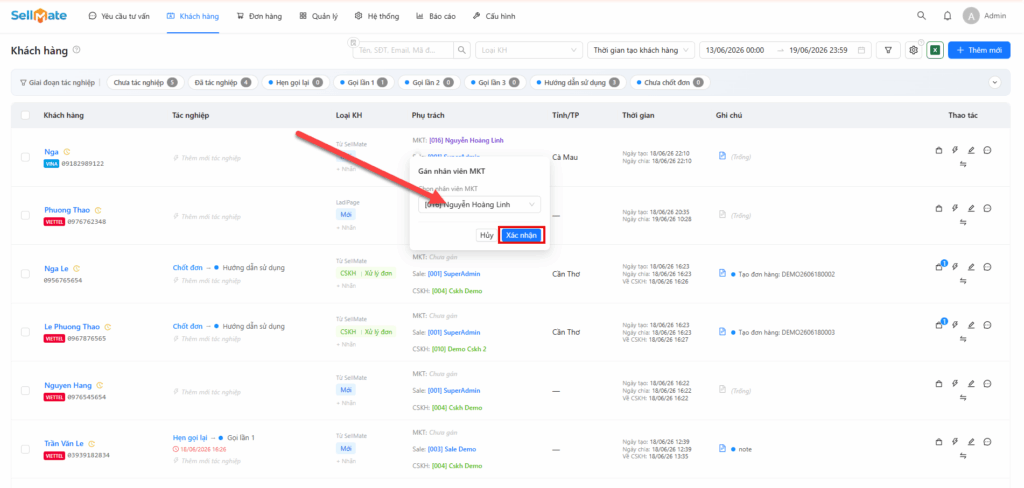Viewport: 1024px width, 488px height.
Task: Click the edit pencil in the Nga row
Action: pyautogui.click(x=971, y=150)
